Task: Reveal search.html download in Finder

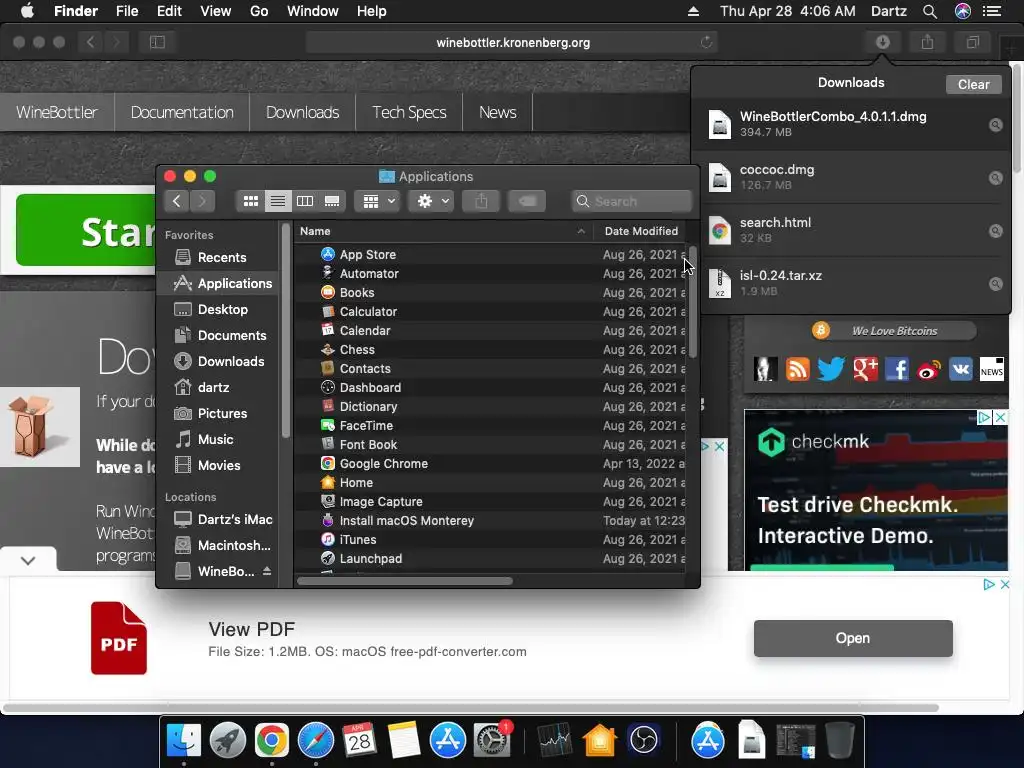Action: [x=995, y=231]
